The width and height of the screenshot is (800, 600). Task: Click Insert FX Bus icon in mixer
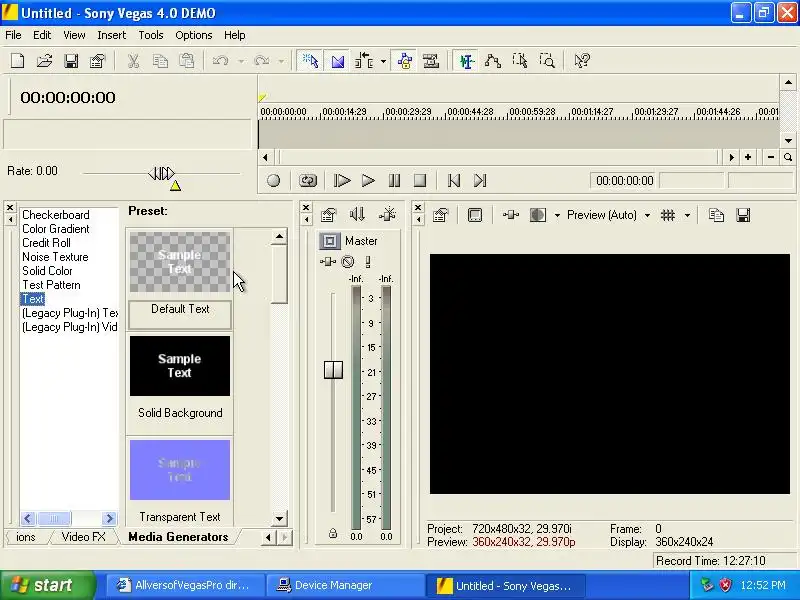[x=387, y=215]
